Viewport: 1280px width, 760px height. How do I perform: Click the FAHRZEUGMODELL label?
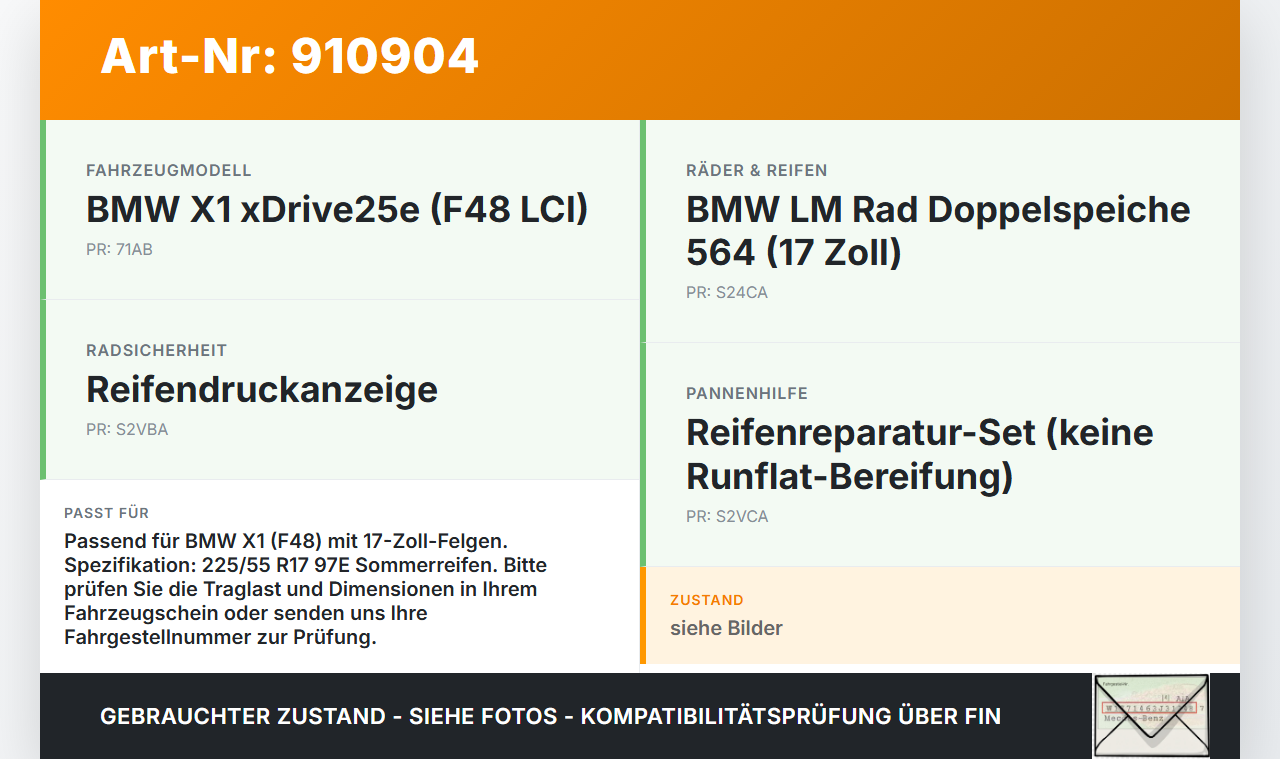[169, 170]
